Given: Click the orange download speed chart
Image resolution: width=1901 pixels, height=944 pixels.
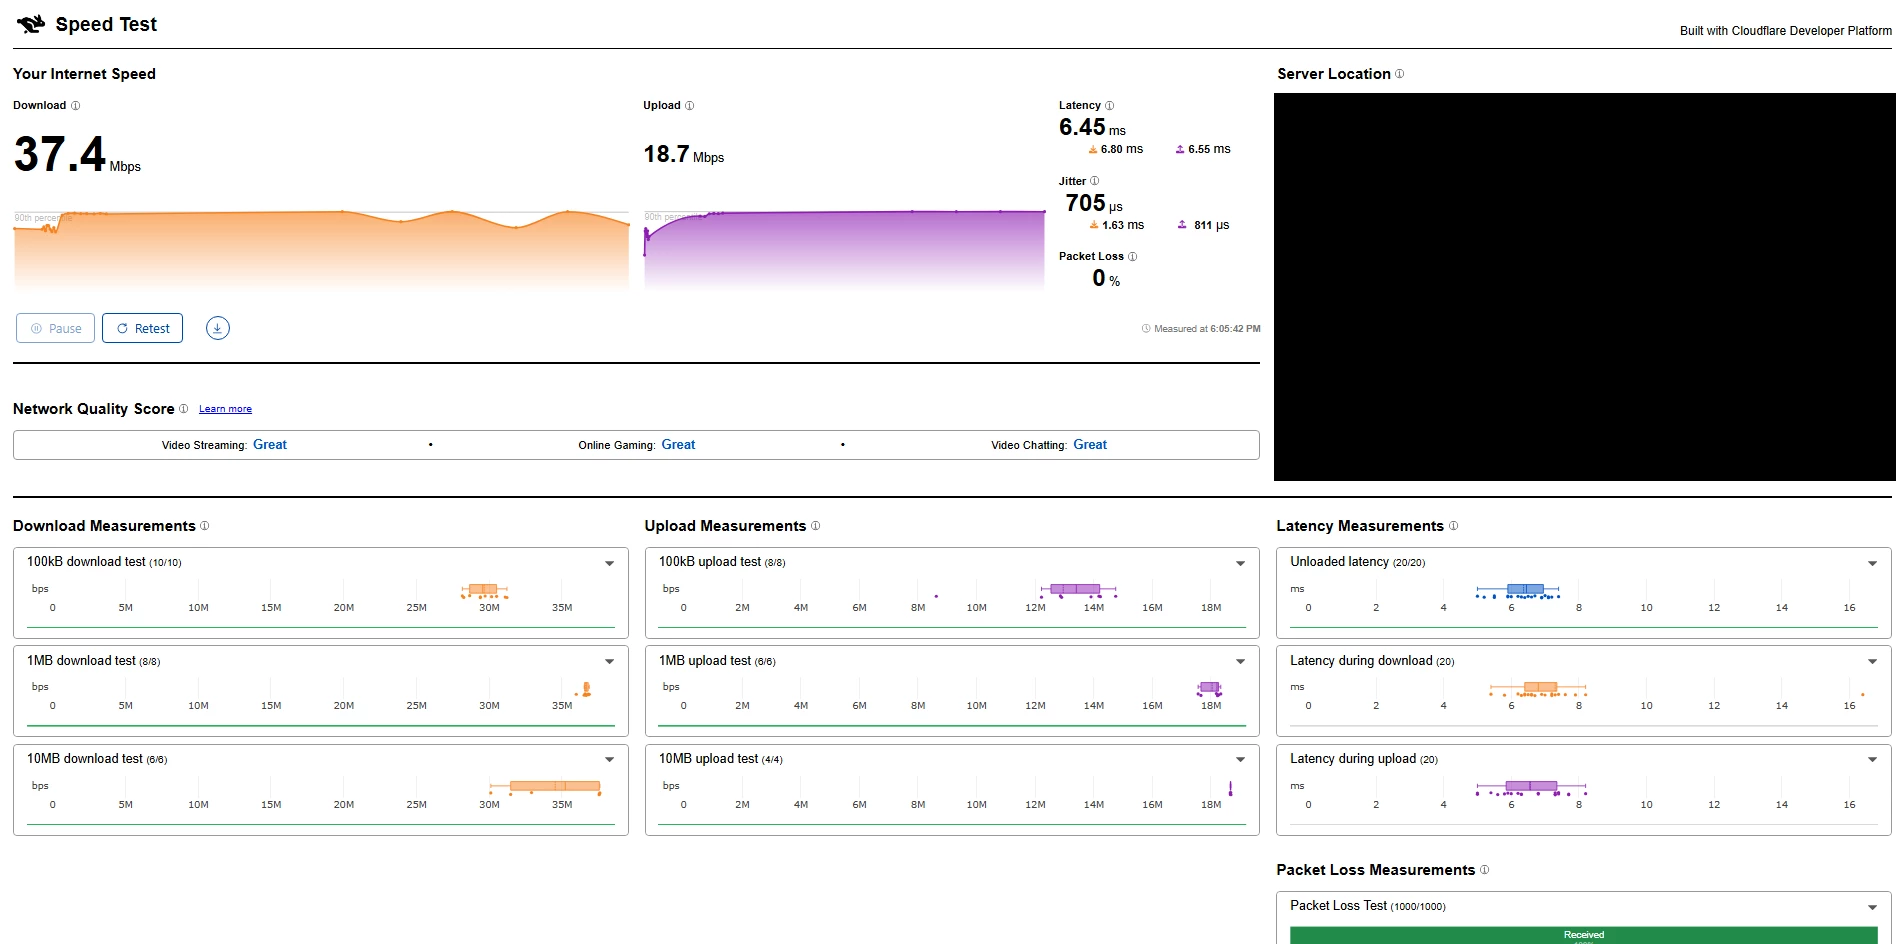Looking at the screenshot, I should (321, 250).
